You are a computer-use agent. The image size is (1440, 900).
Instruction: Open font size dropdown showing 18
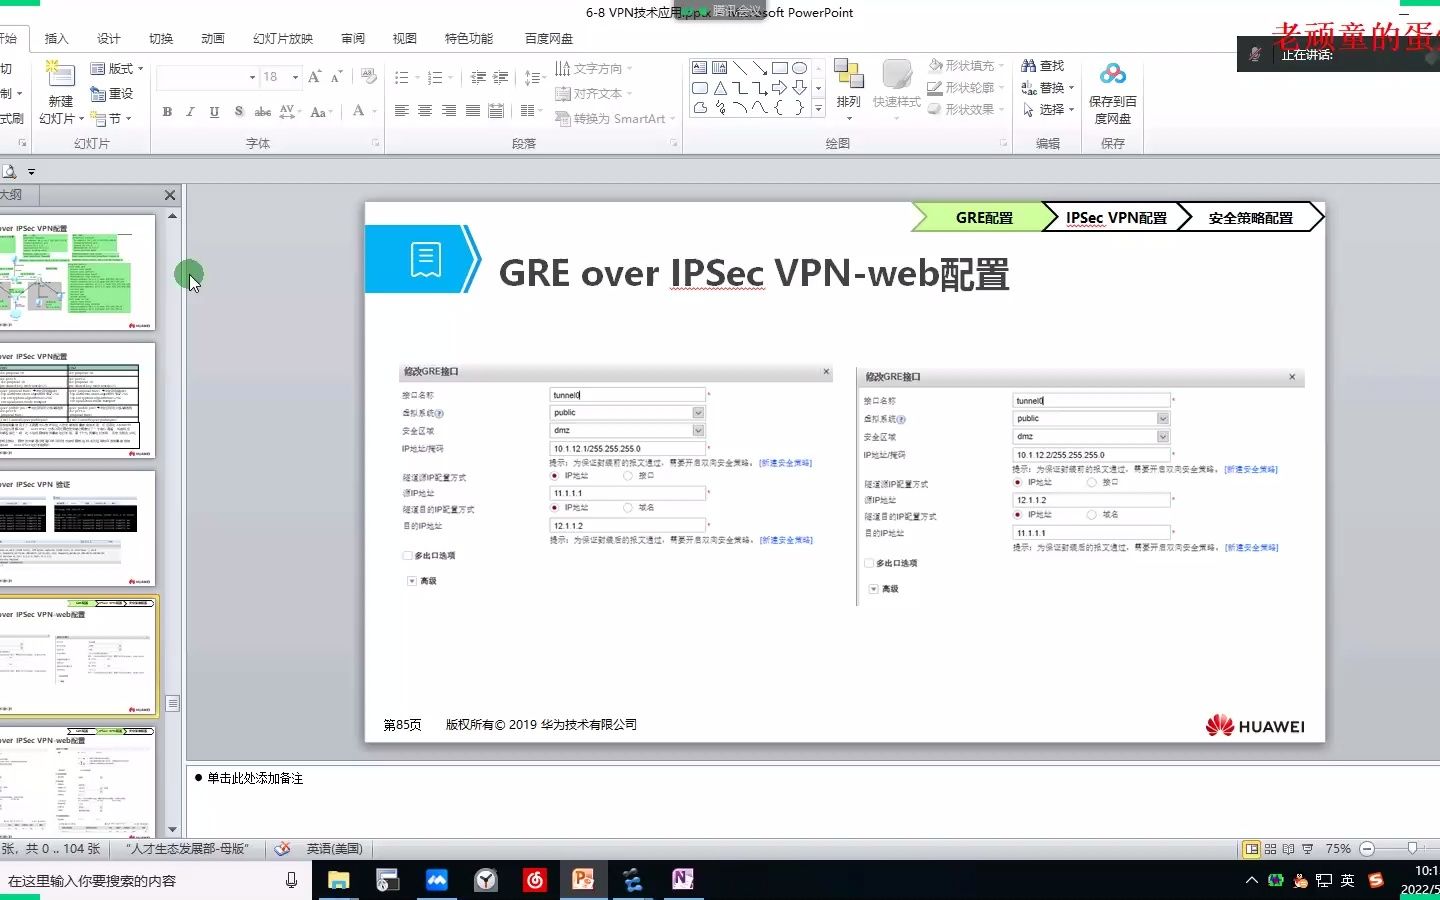(295, 77)
